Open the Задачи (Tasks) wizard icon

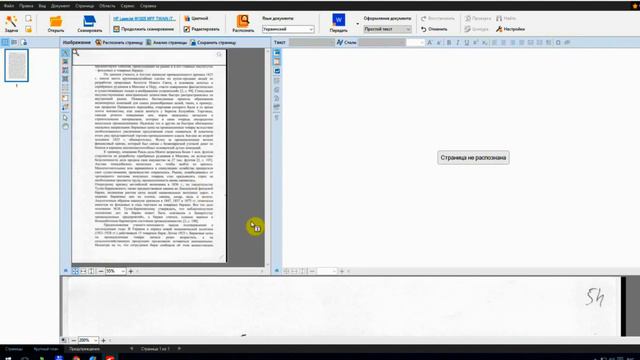pyautogui.click(x=11, y=23)
